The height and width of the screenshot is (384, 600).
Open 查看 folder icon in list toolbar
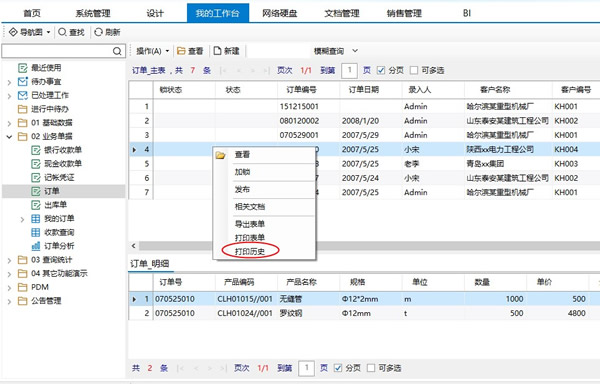[181, 51]
